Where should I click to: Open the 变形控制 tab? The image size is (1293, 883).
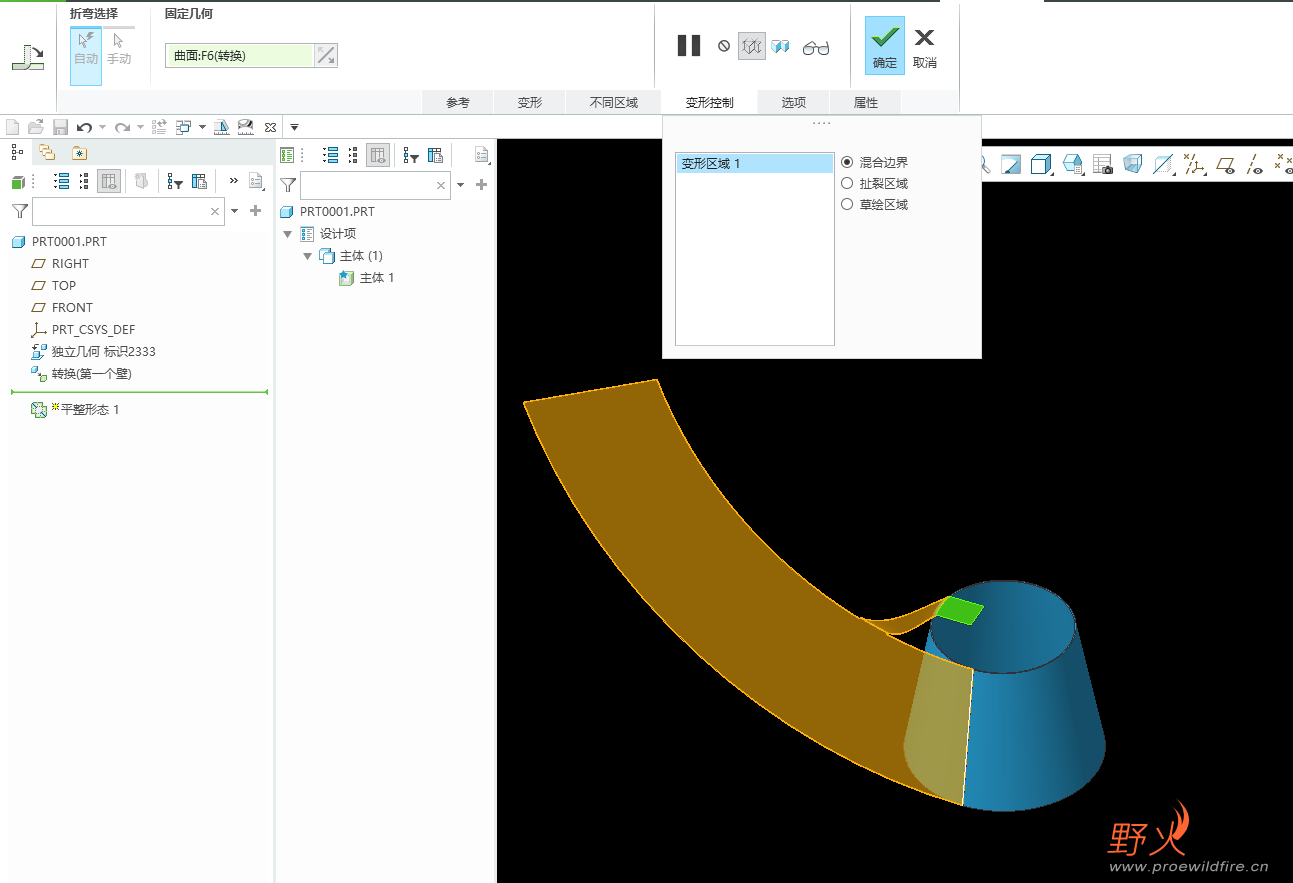pos(710,103)
